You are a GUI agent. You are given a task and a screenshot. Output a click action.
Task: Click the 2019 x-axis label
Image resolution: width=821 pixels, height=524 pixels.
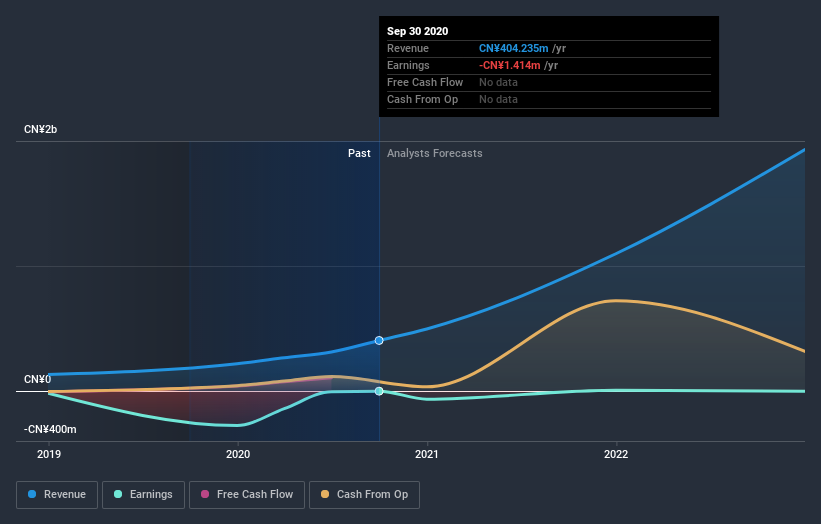point(49,454)
